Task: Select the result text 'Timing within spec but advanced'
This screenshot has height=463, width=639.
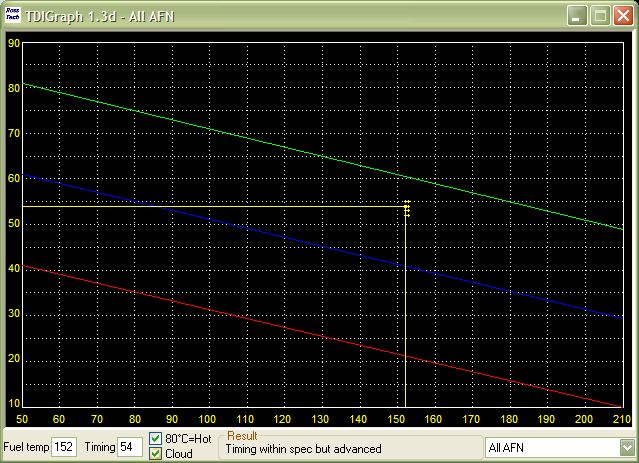Action: tap(304, 449)
